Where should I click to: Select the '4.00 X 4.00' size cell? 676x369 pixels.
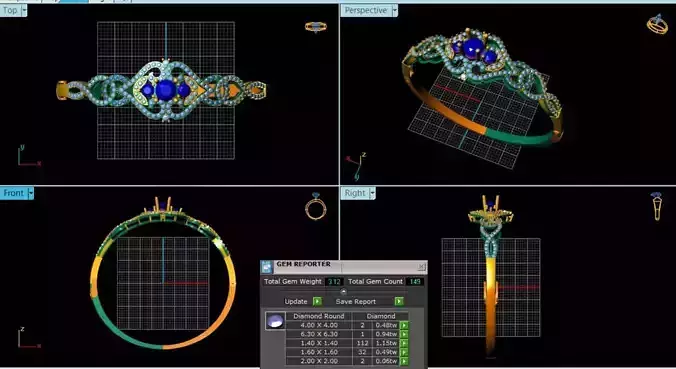coord(319,325)
